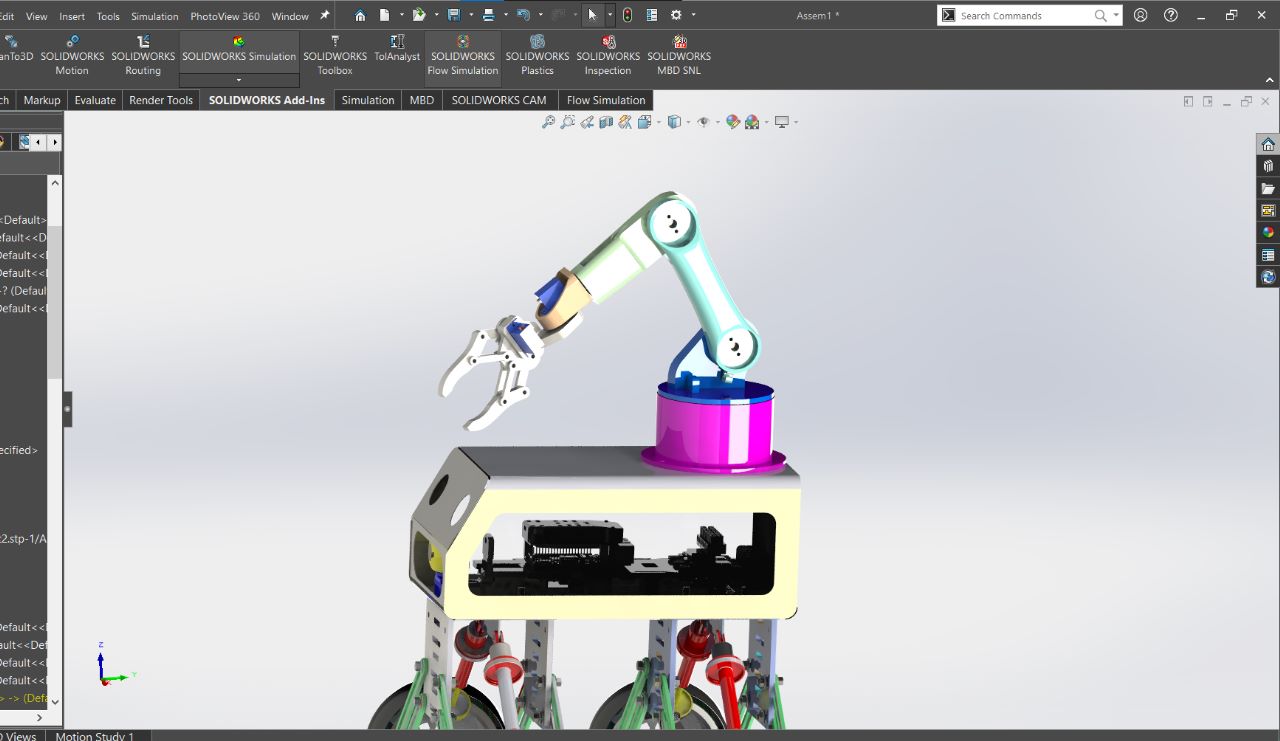This screenshot has height=741, width=1280.
Task: Toggle the SOLIDWORKS Simulation add-in
Action: click(239, 52)
